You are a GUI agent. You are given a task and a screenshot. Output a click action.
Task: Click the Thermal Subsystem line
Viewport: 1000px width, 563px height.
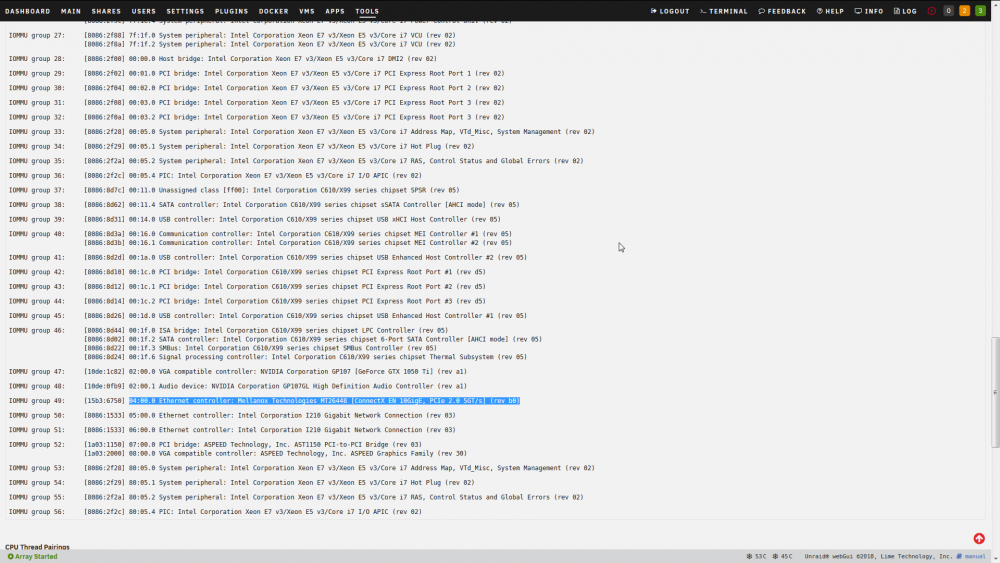point(305,357)
